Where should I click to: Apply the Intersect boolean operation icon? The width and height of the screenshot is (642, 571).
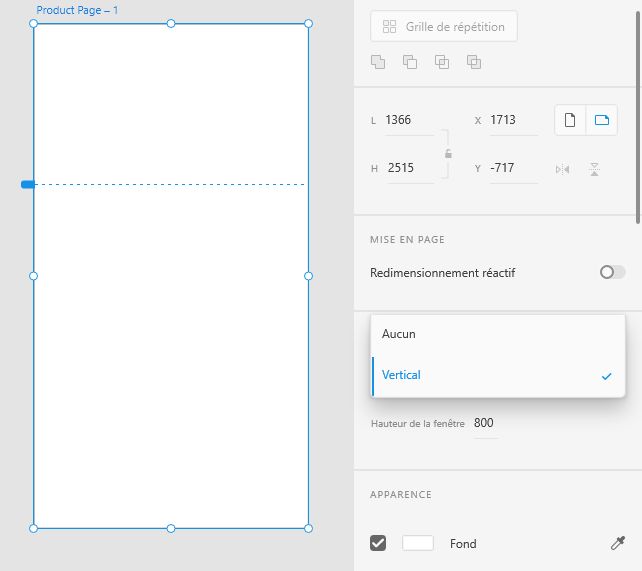[442, 62]
